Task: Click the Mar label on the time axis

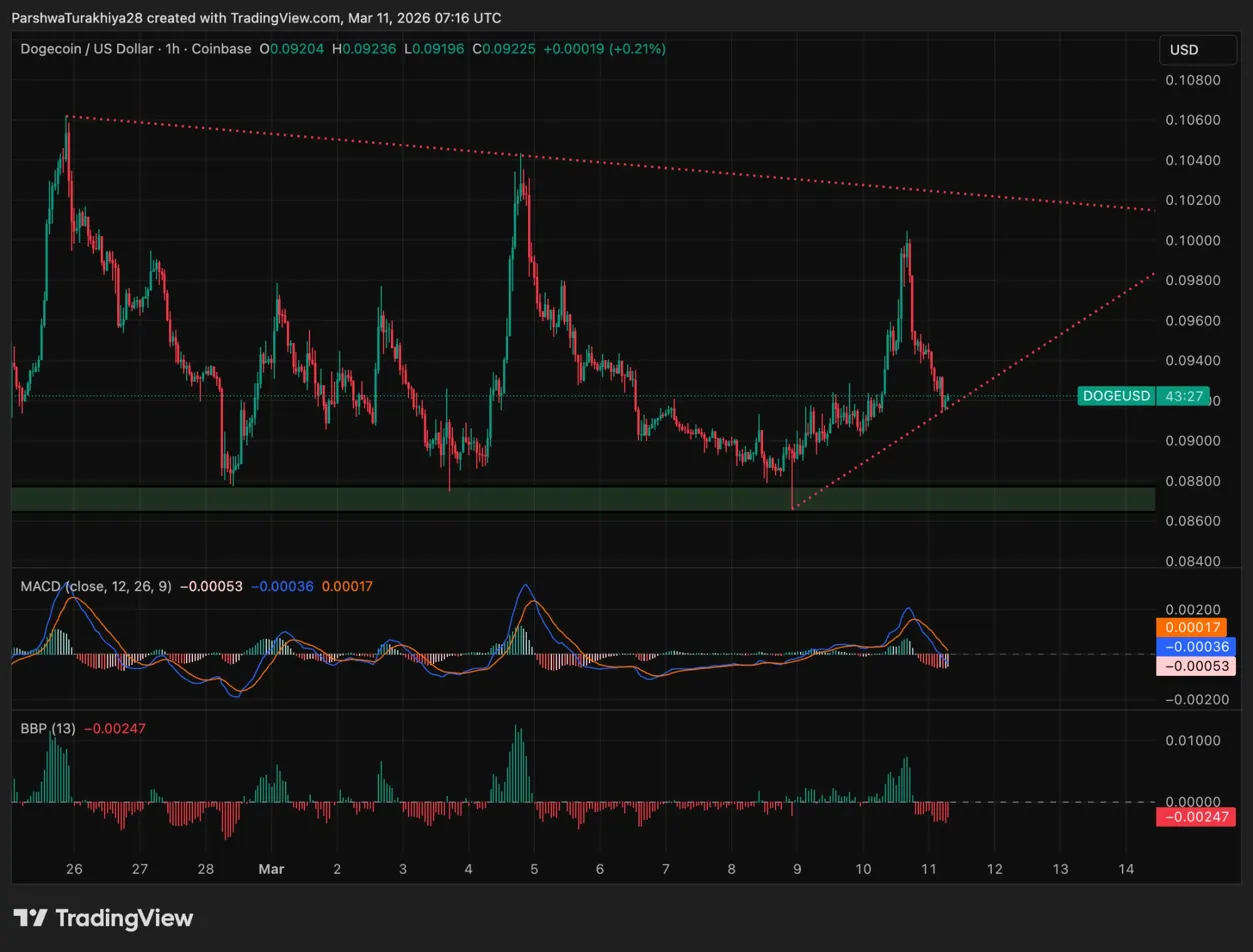Action: coord(271,869)
